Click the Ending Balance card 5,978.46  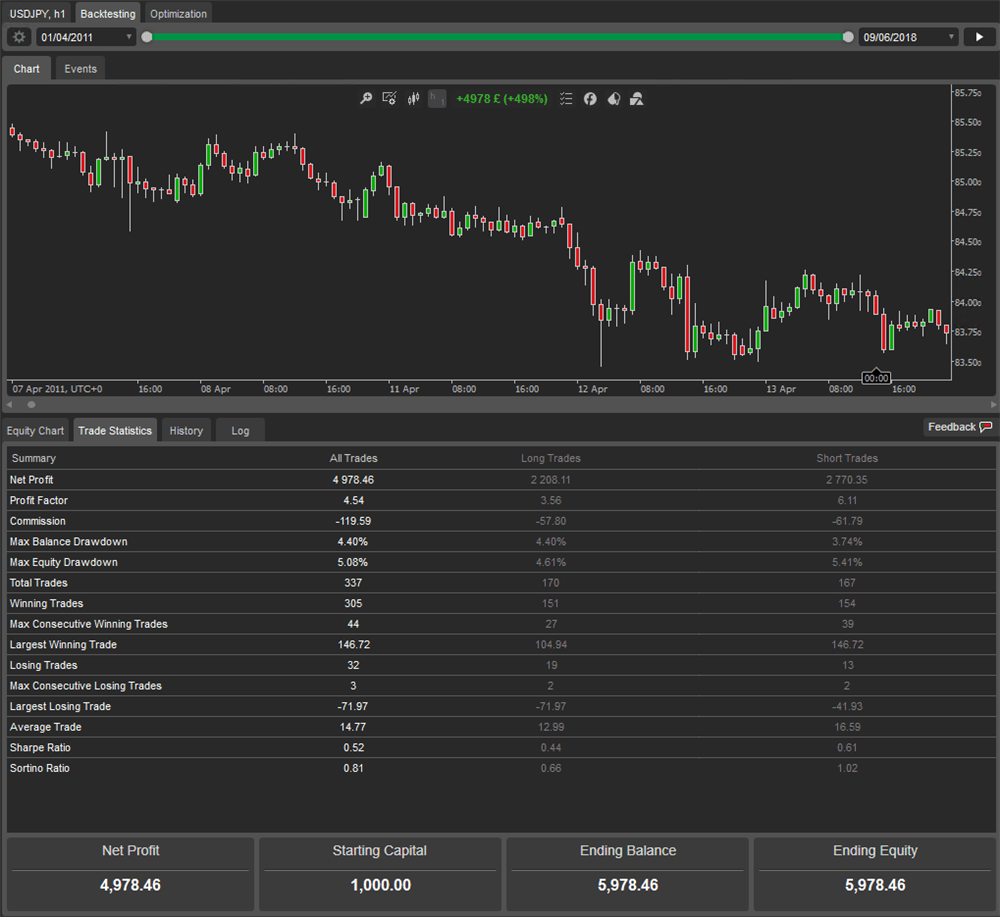pyautogui.click(x=628, y=874)
